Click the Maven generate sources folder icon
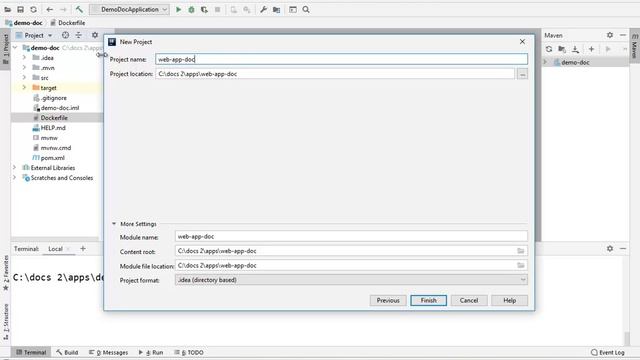This screenshot has height=360, width=640. click(x=562, y=49)
